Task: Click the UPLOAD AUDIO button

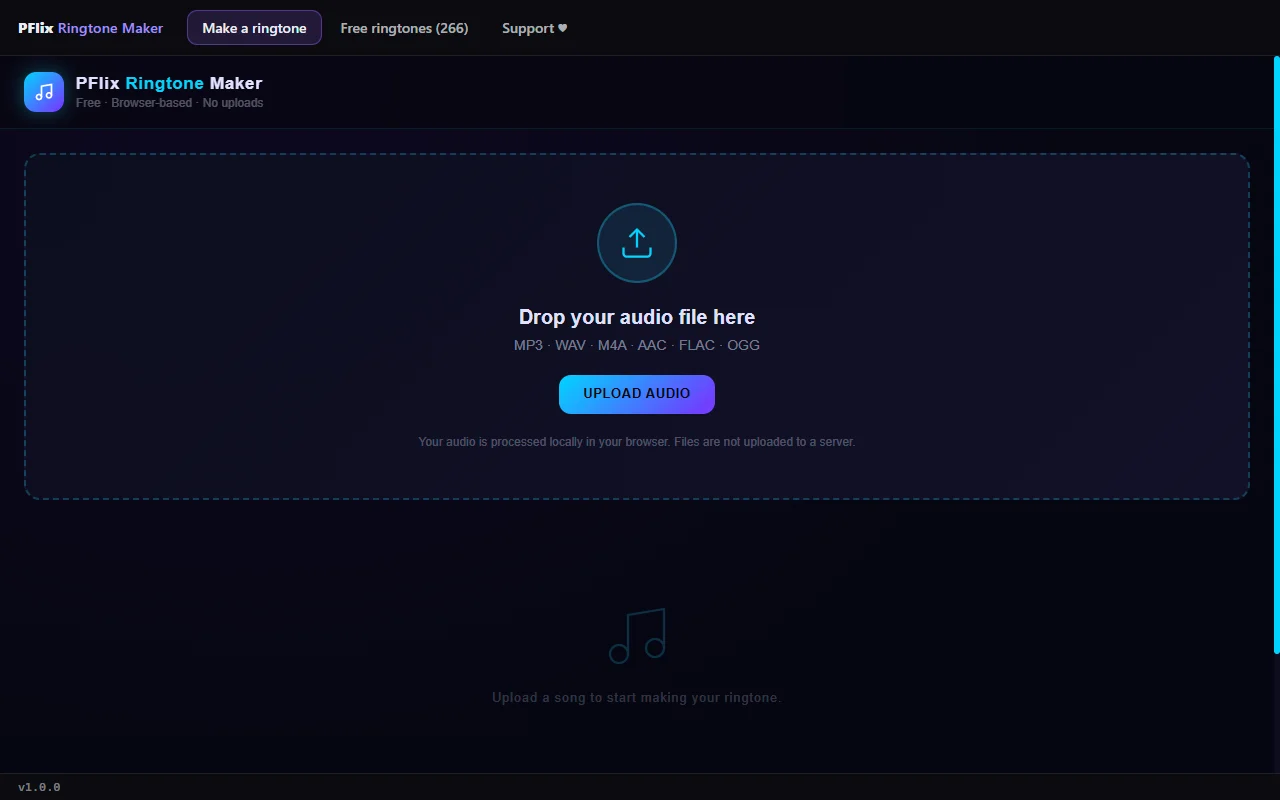Action: 637,394
